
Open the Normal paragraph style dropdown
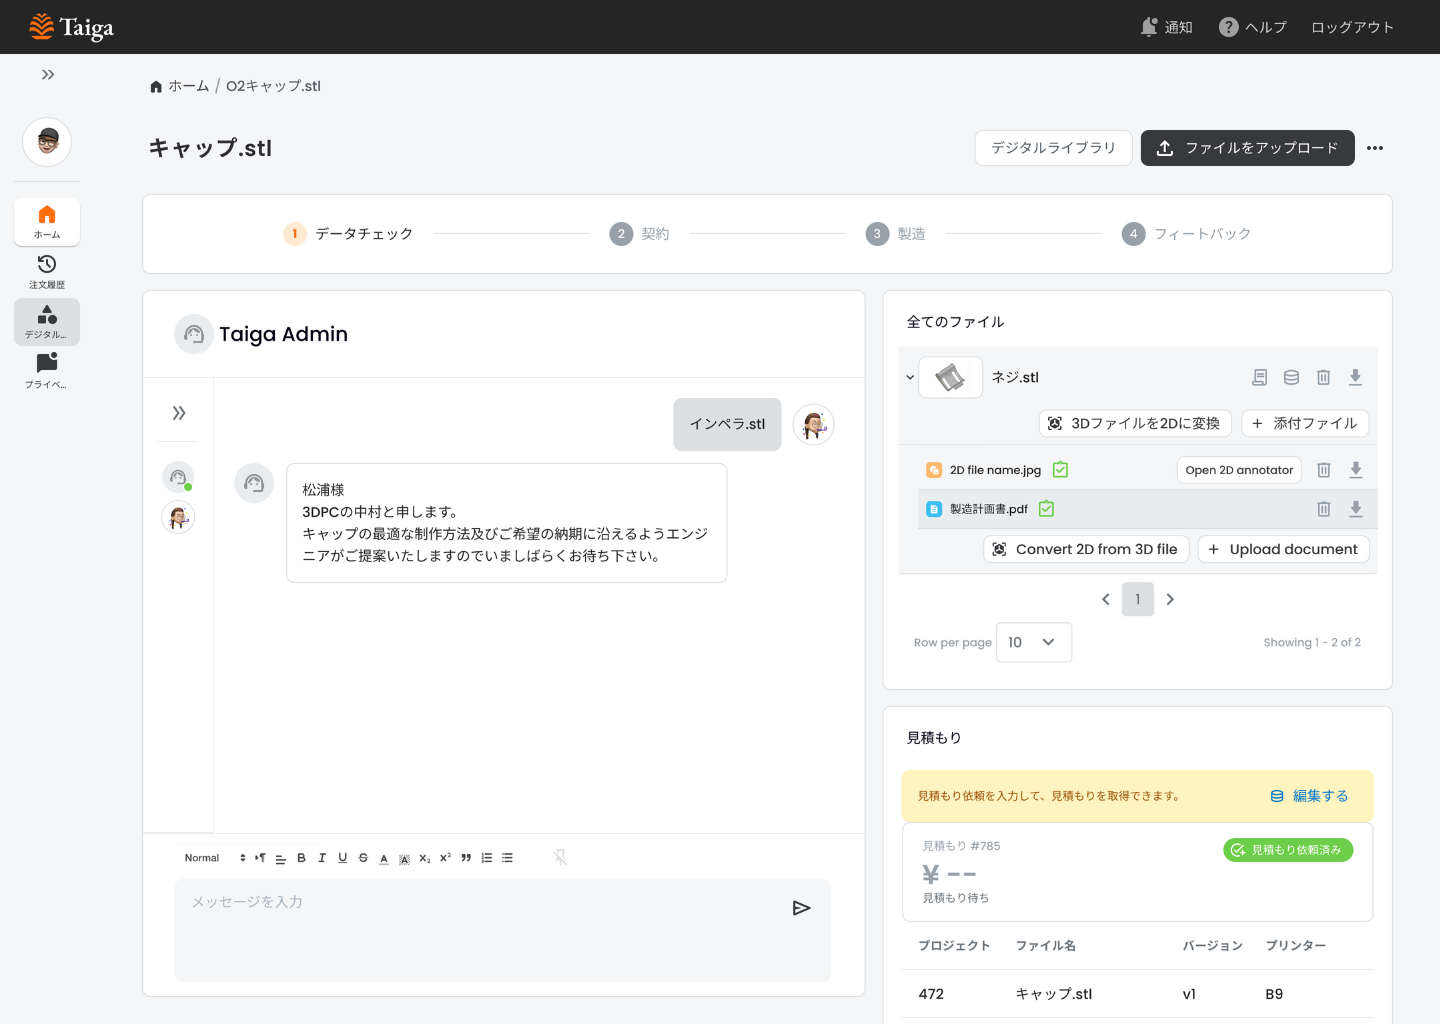[215, 858]
